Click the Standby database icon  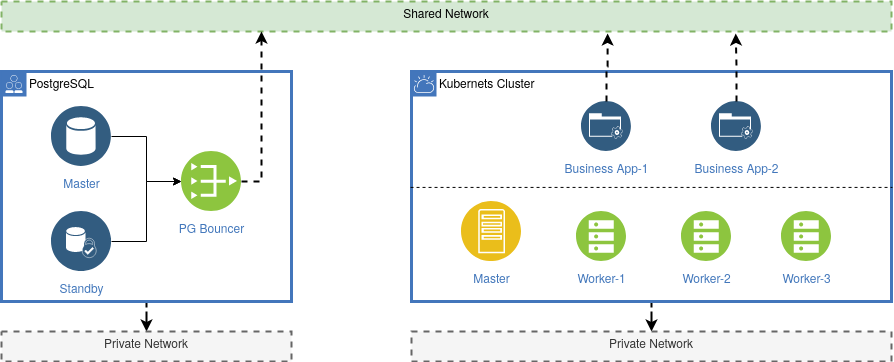pyautogui.click(x=81, y=242)
